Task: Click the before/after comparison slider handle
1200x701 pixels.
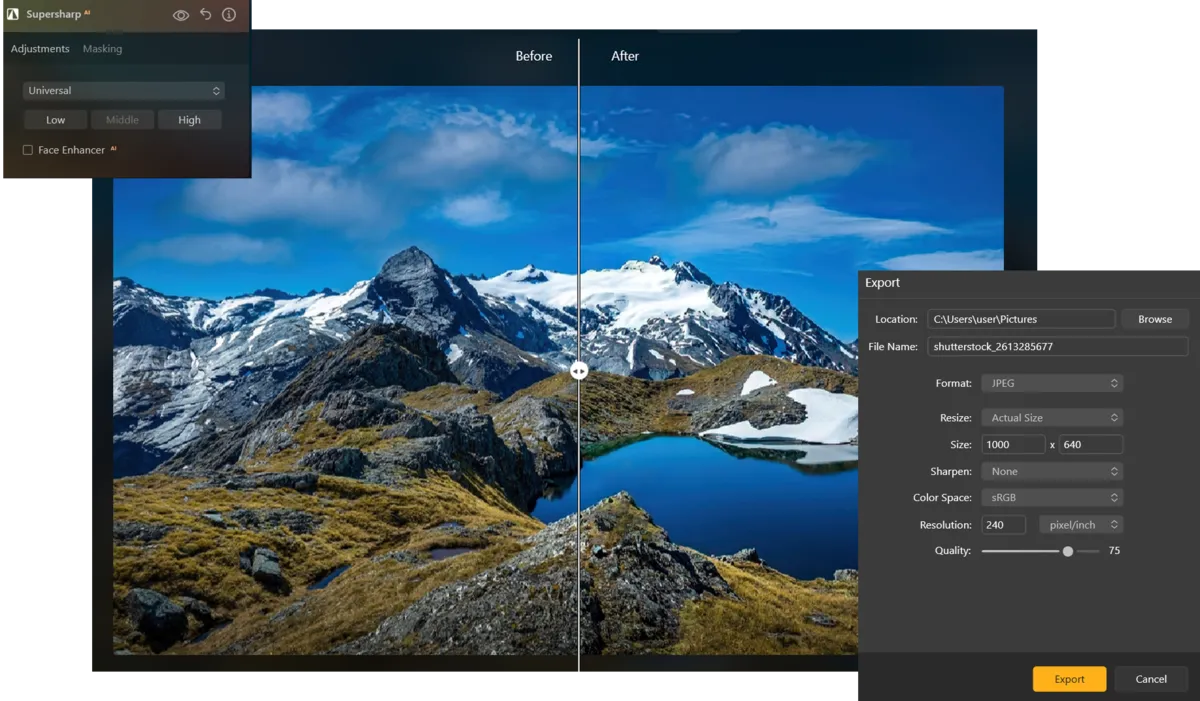Action: pos(579,370)
